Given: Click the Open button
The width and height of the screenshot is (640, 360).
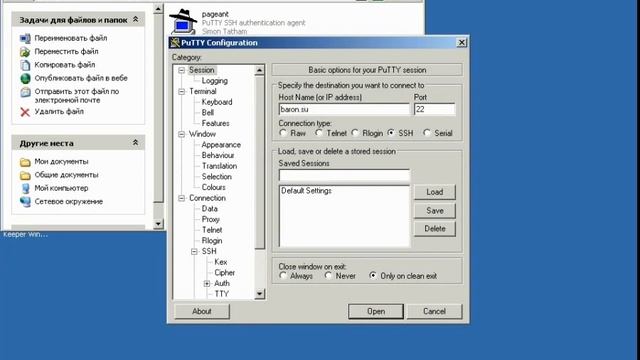Looking at the screenshot, I should [x=376, y=311].
